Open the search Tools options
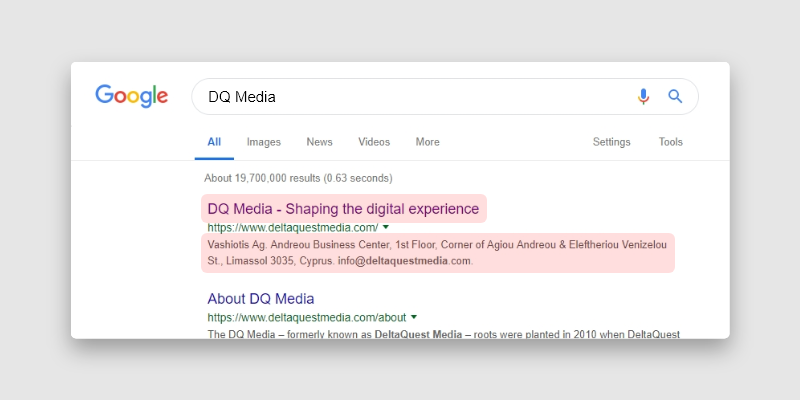 coord(670,142)
